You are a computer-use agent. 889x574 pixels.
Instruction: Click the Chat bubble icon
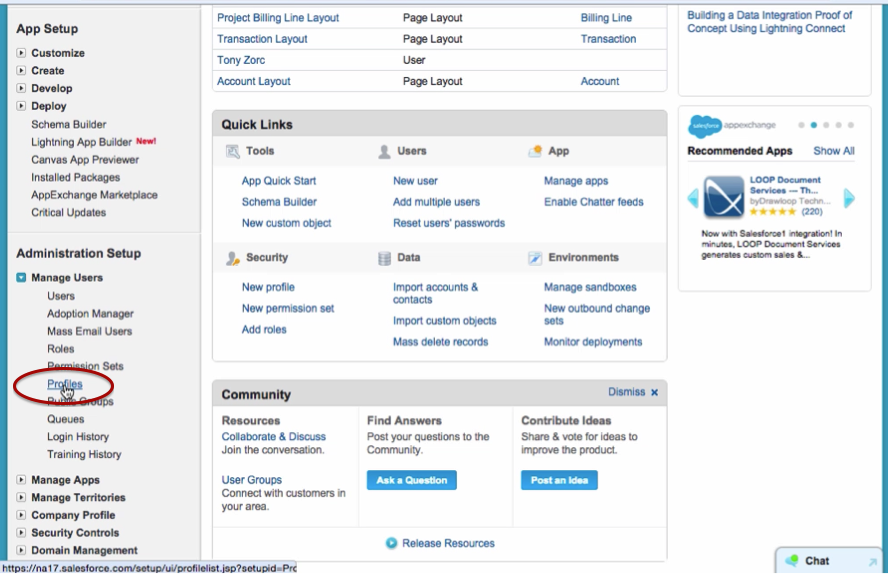point(791,561)
